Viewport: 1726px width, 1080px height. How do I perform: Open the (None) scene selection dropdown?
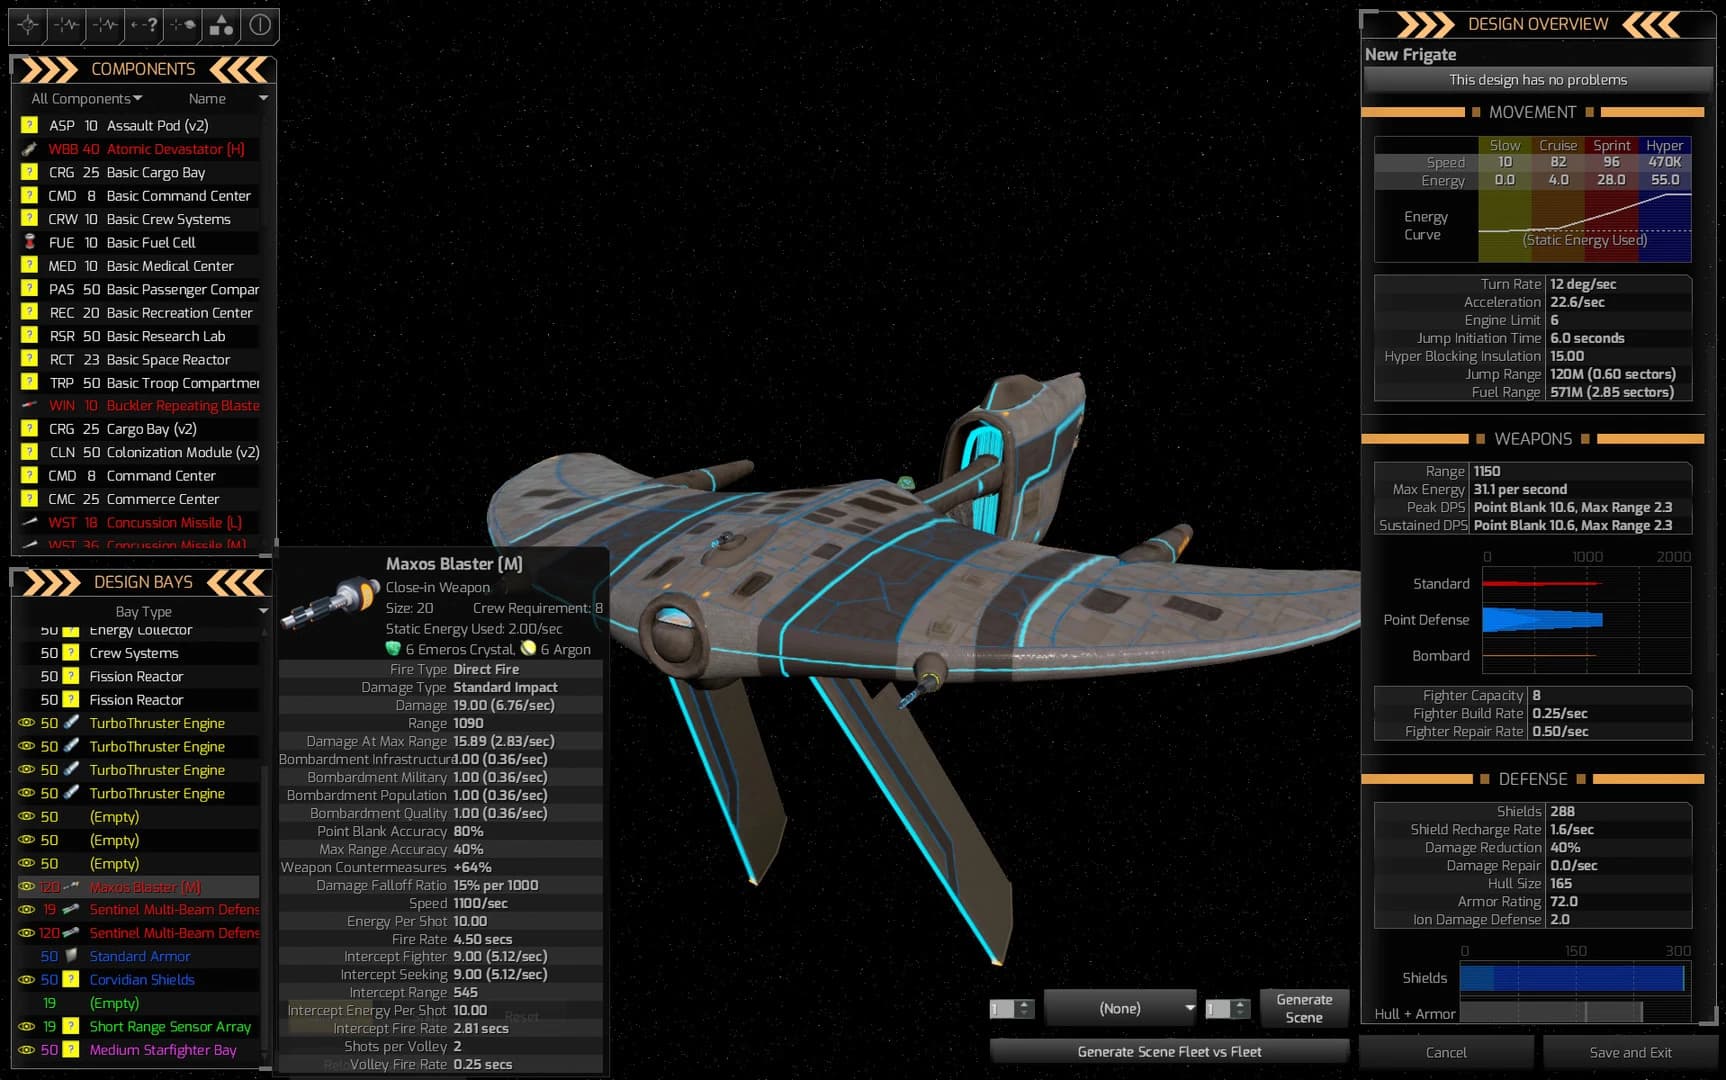(1120, 1008)
